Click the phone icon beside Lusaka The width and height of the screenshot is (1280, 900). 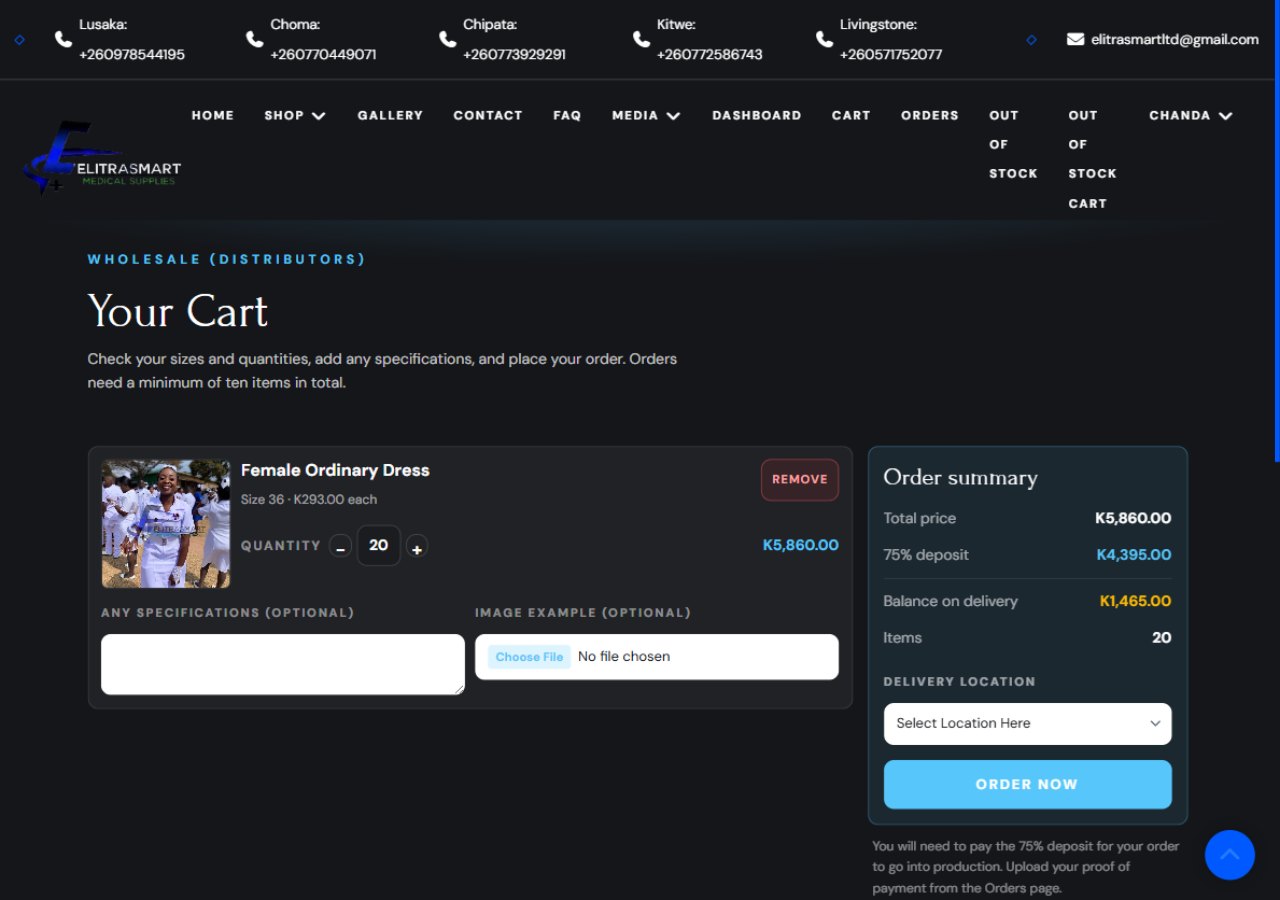point(63,39)
